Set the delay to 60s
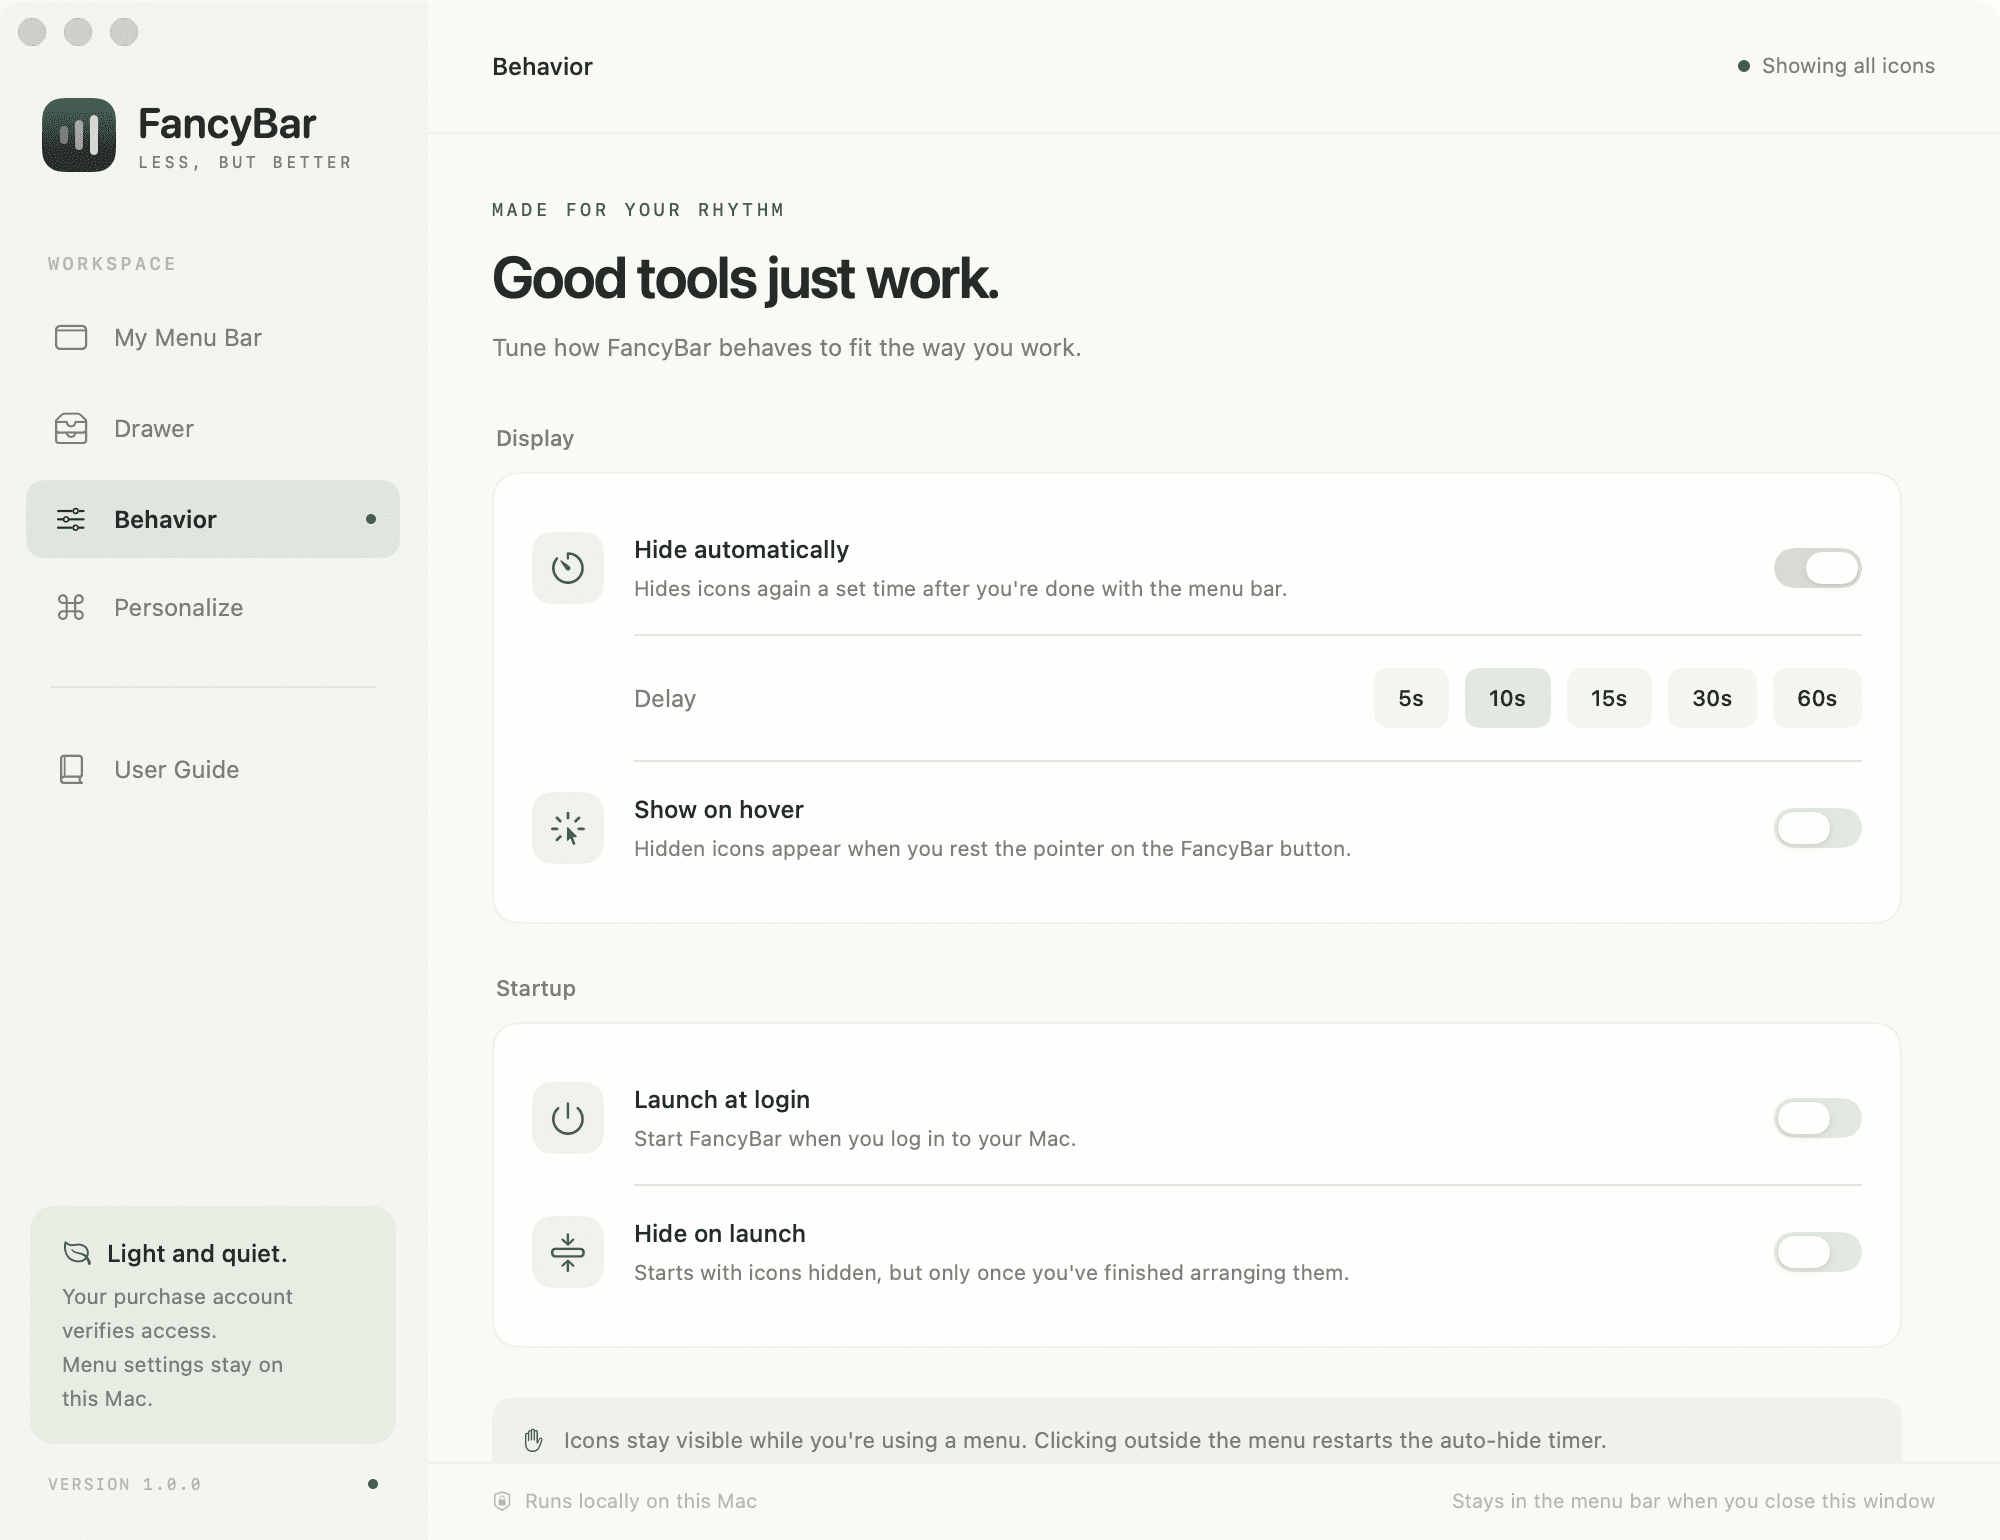2000x1540 pixels. click(x=1817, y=698)
